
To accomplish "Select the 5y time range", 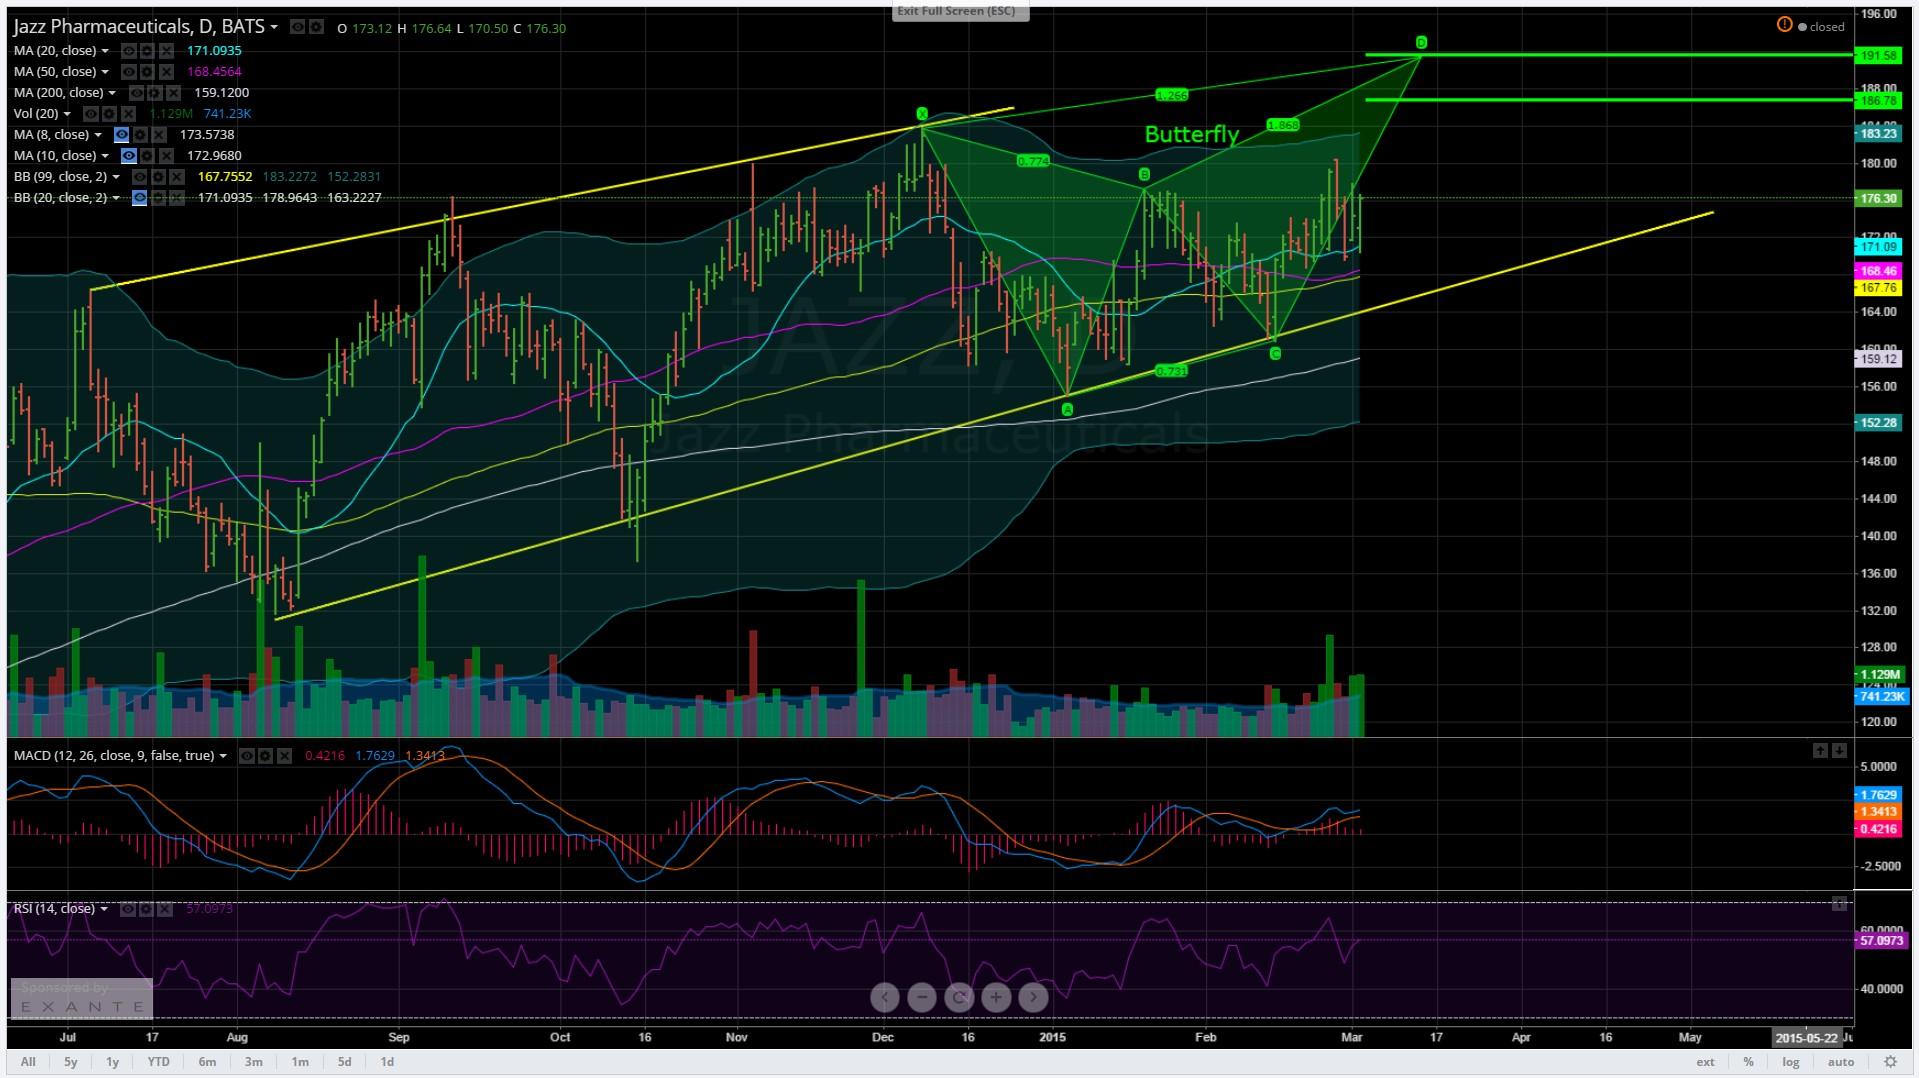I will (x=70, y=1062).
